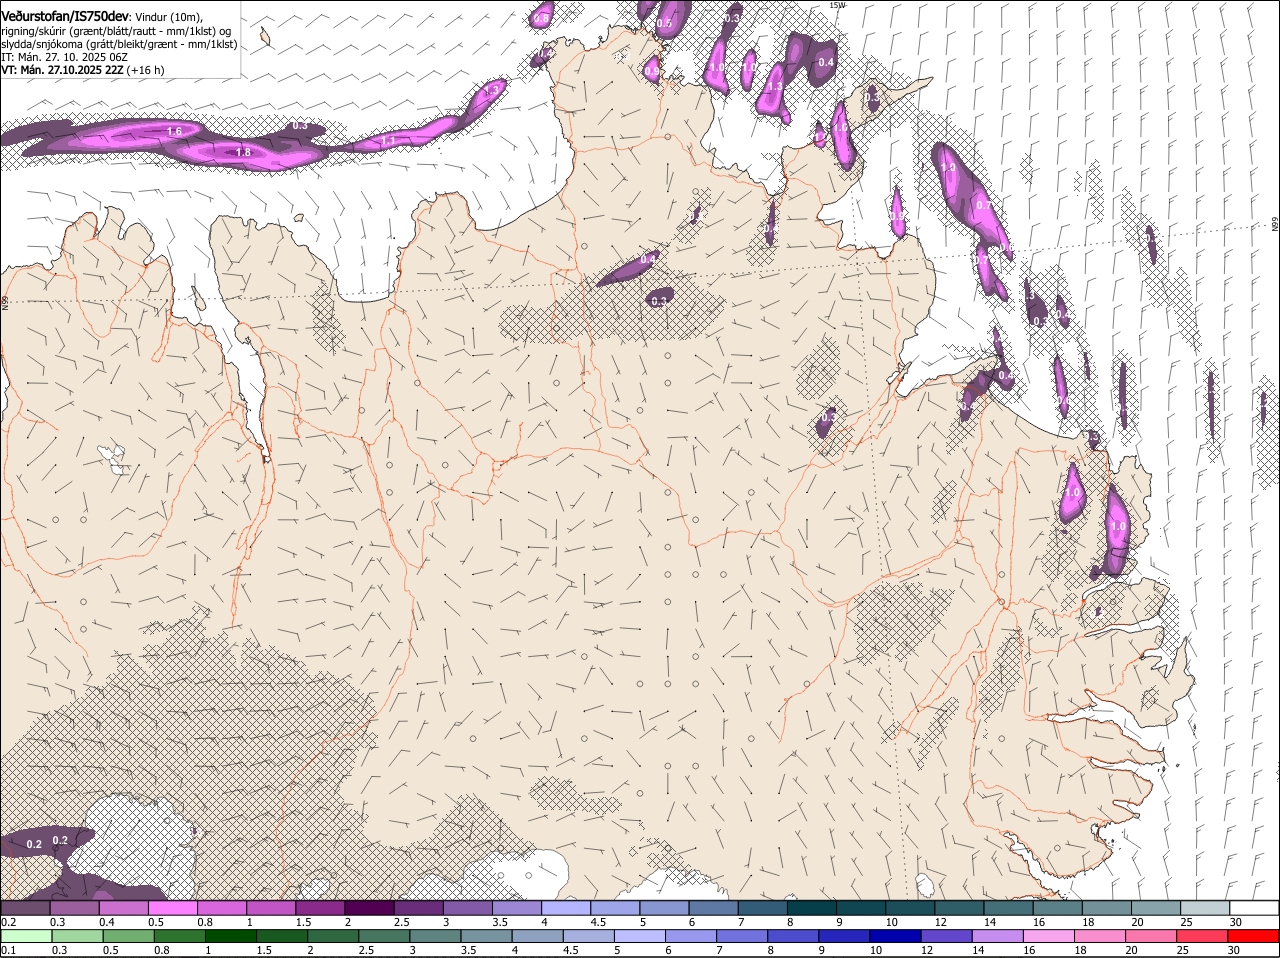
Task: Pick the light lavender 4 swatch on snow scale
Action: point(566,908)
